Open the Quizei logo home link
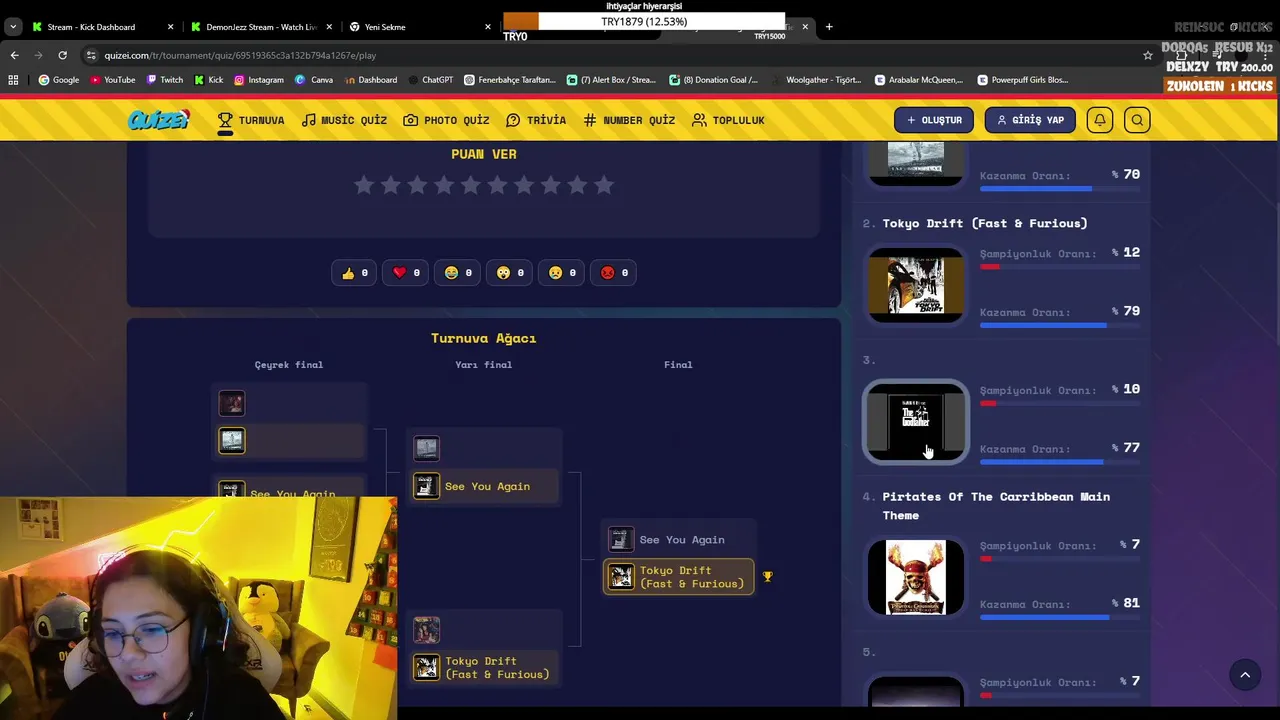 click(158, 120)
